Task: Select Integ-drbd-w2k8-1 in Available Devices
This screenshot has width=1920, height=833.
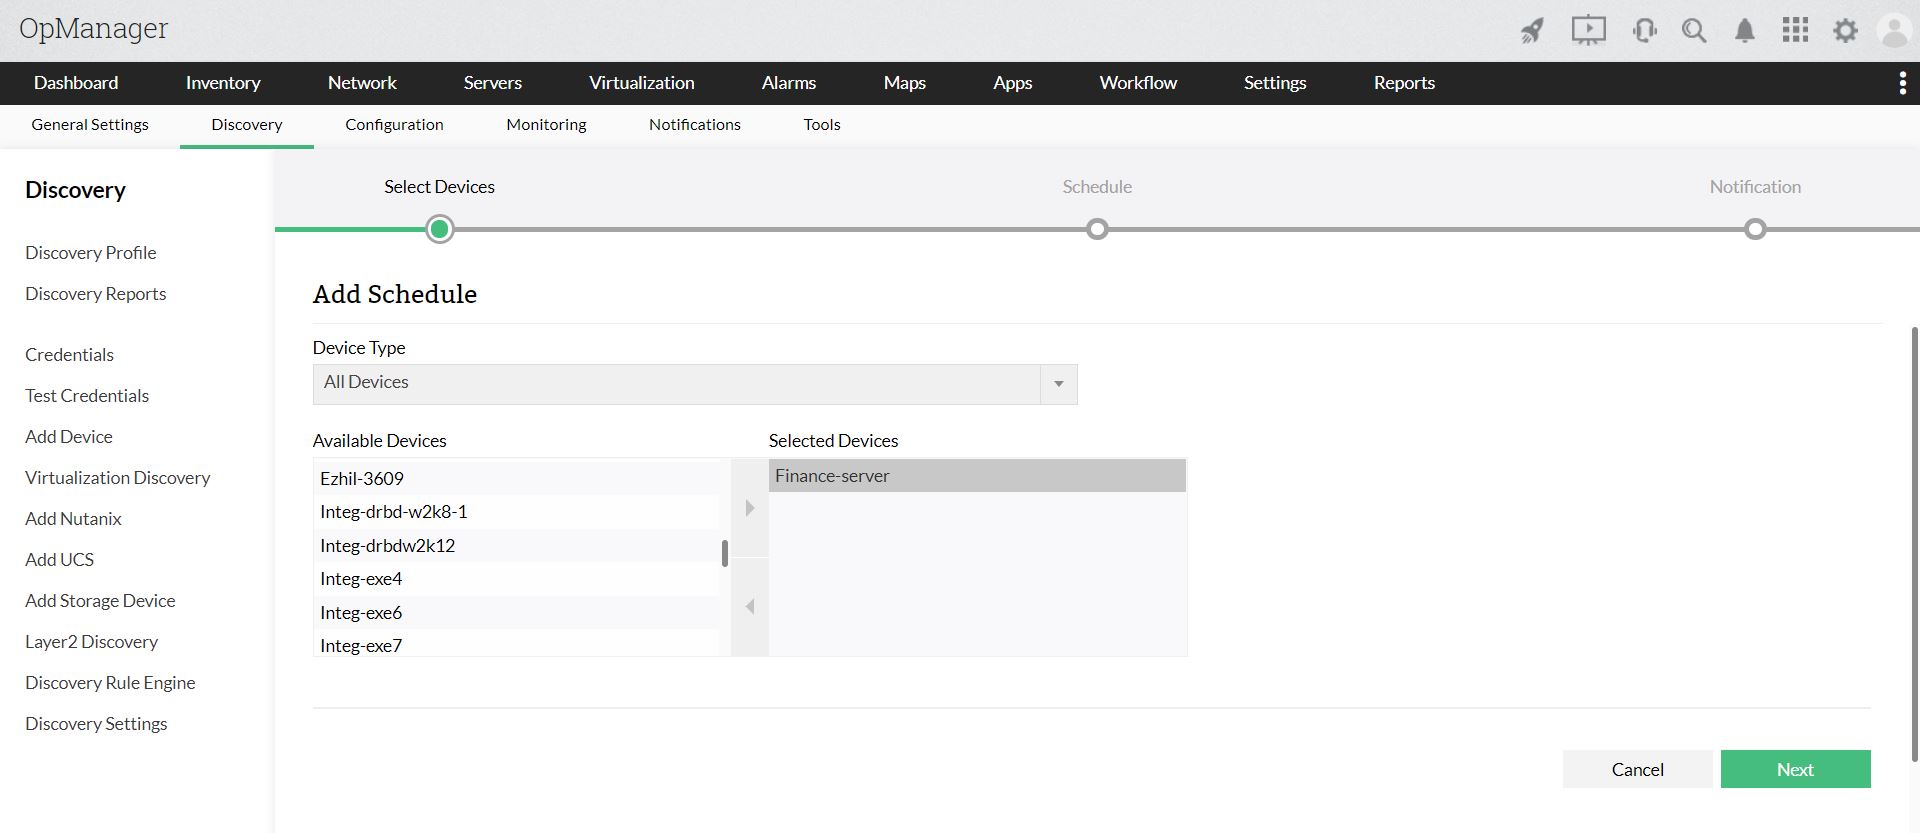Action: tap(516, 512)
